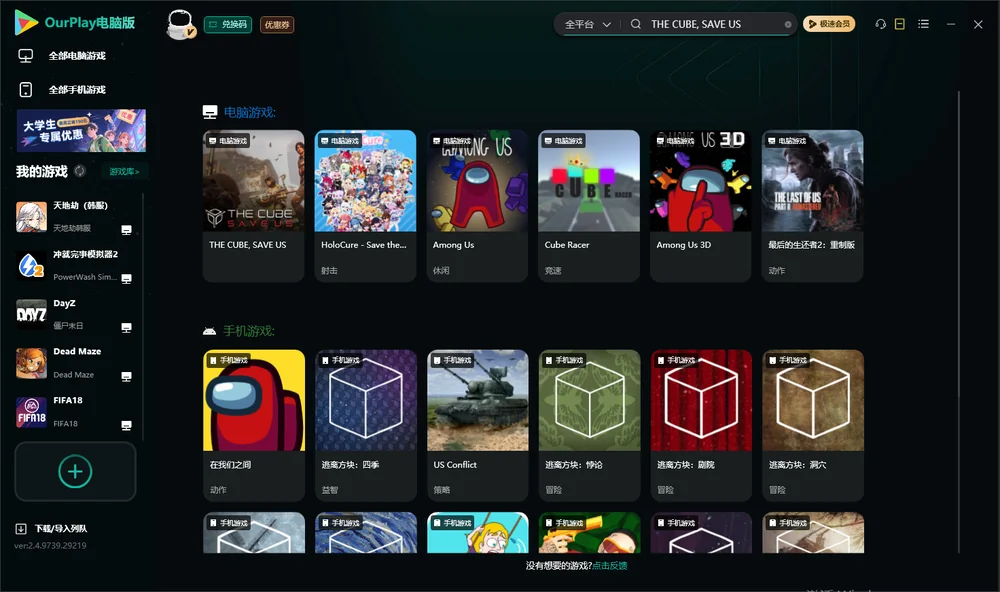Open the 优惠券 coupons button
The width and height of the screenshot is (1000, 592).
(x=277, y=25)
